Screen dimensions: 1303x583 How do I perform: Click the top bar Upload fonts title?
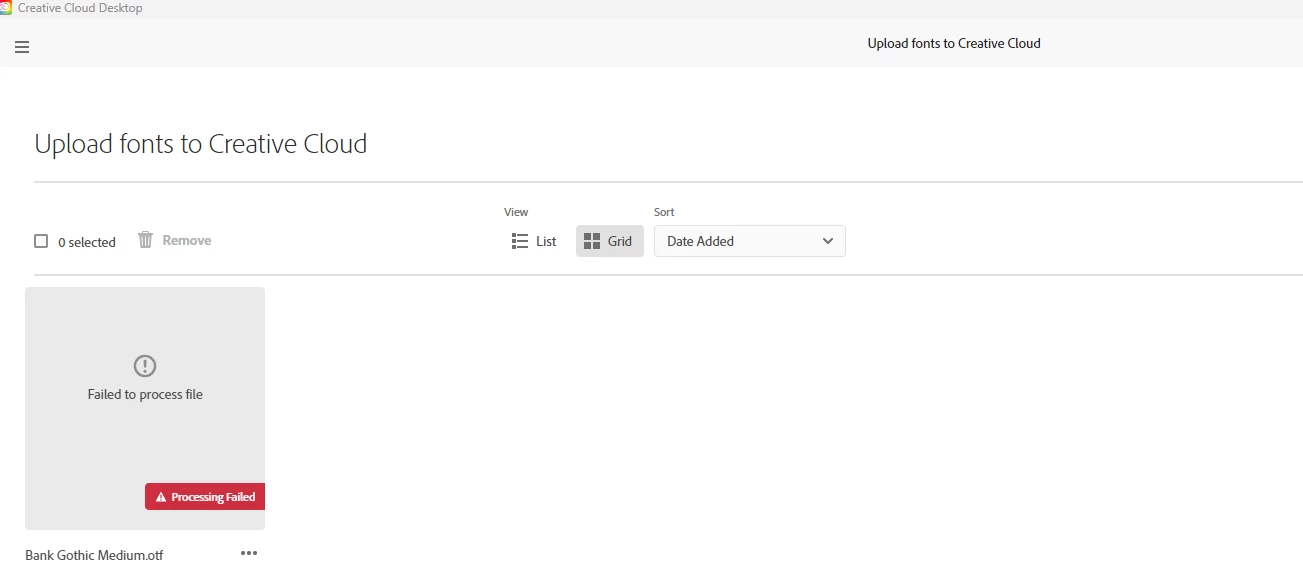point(954,43)
